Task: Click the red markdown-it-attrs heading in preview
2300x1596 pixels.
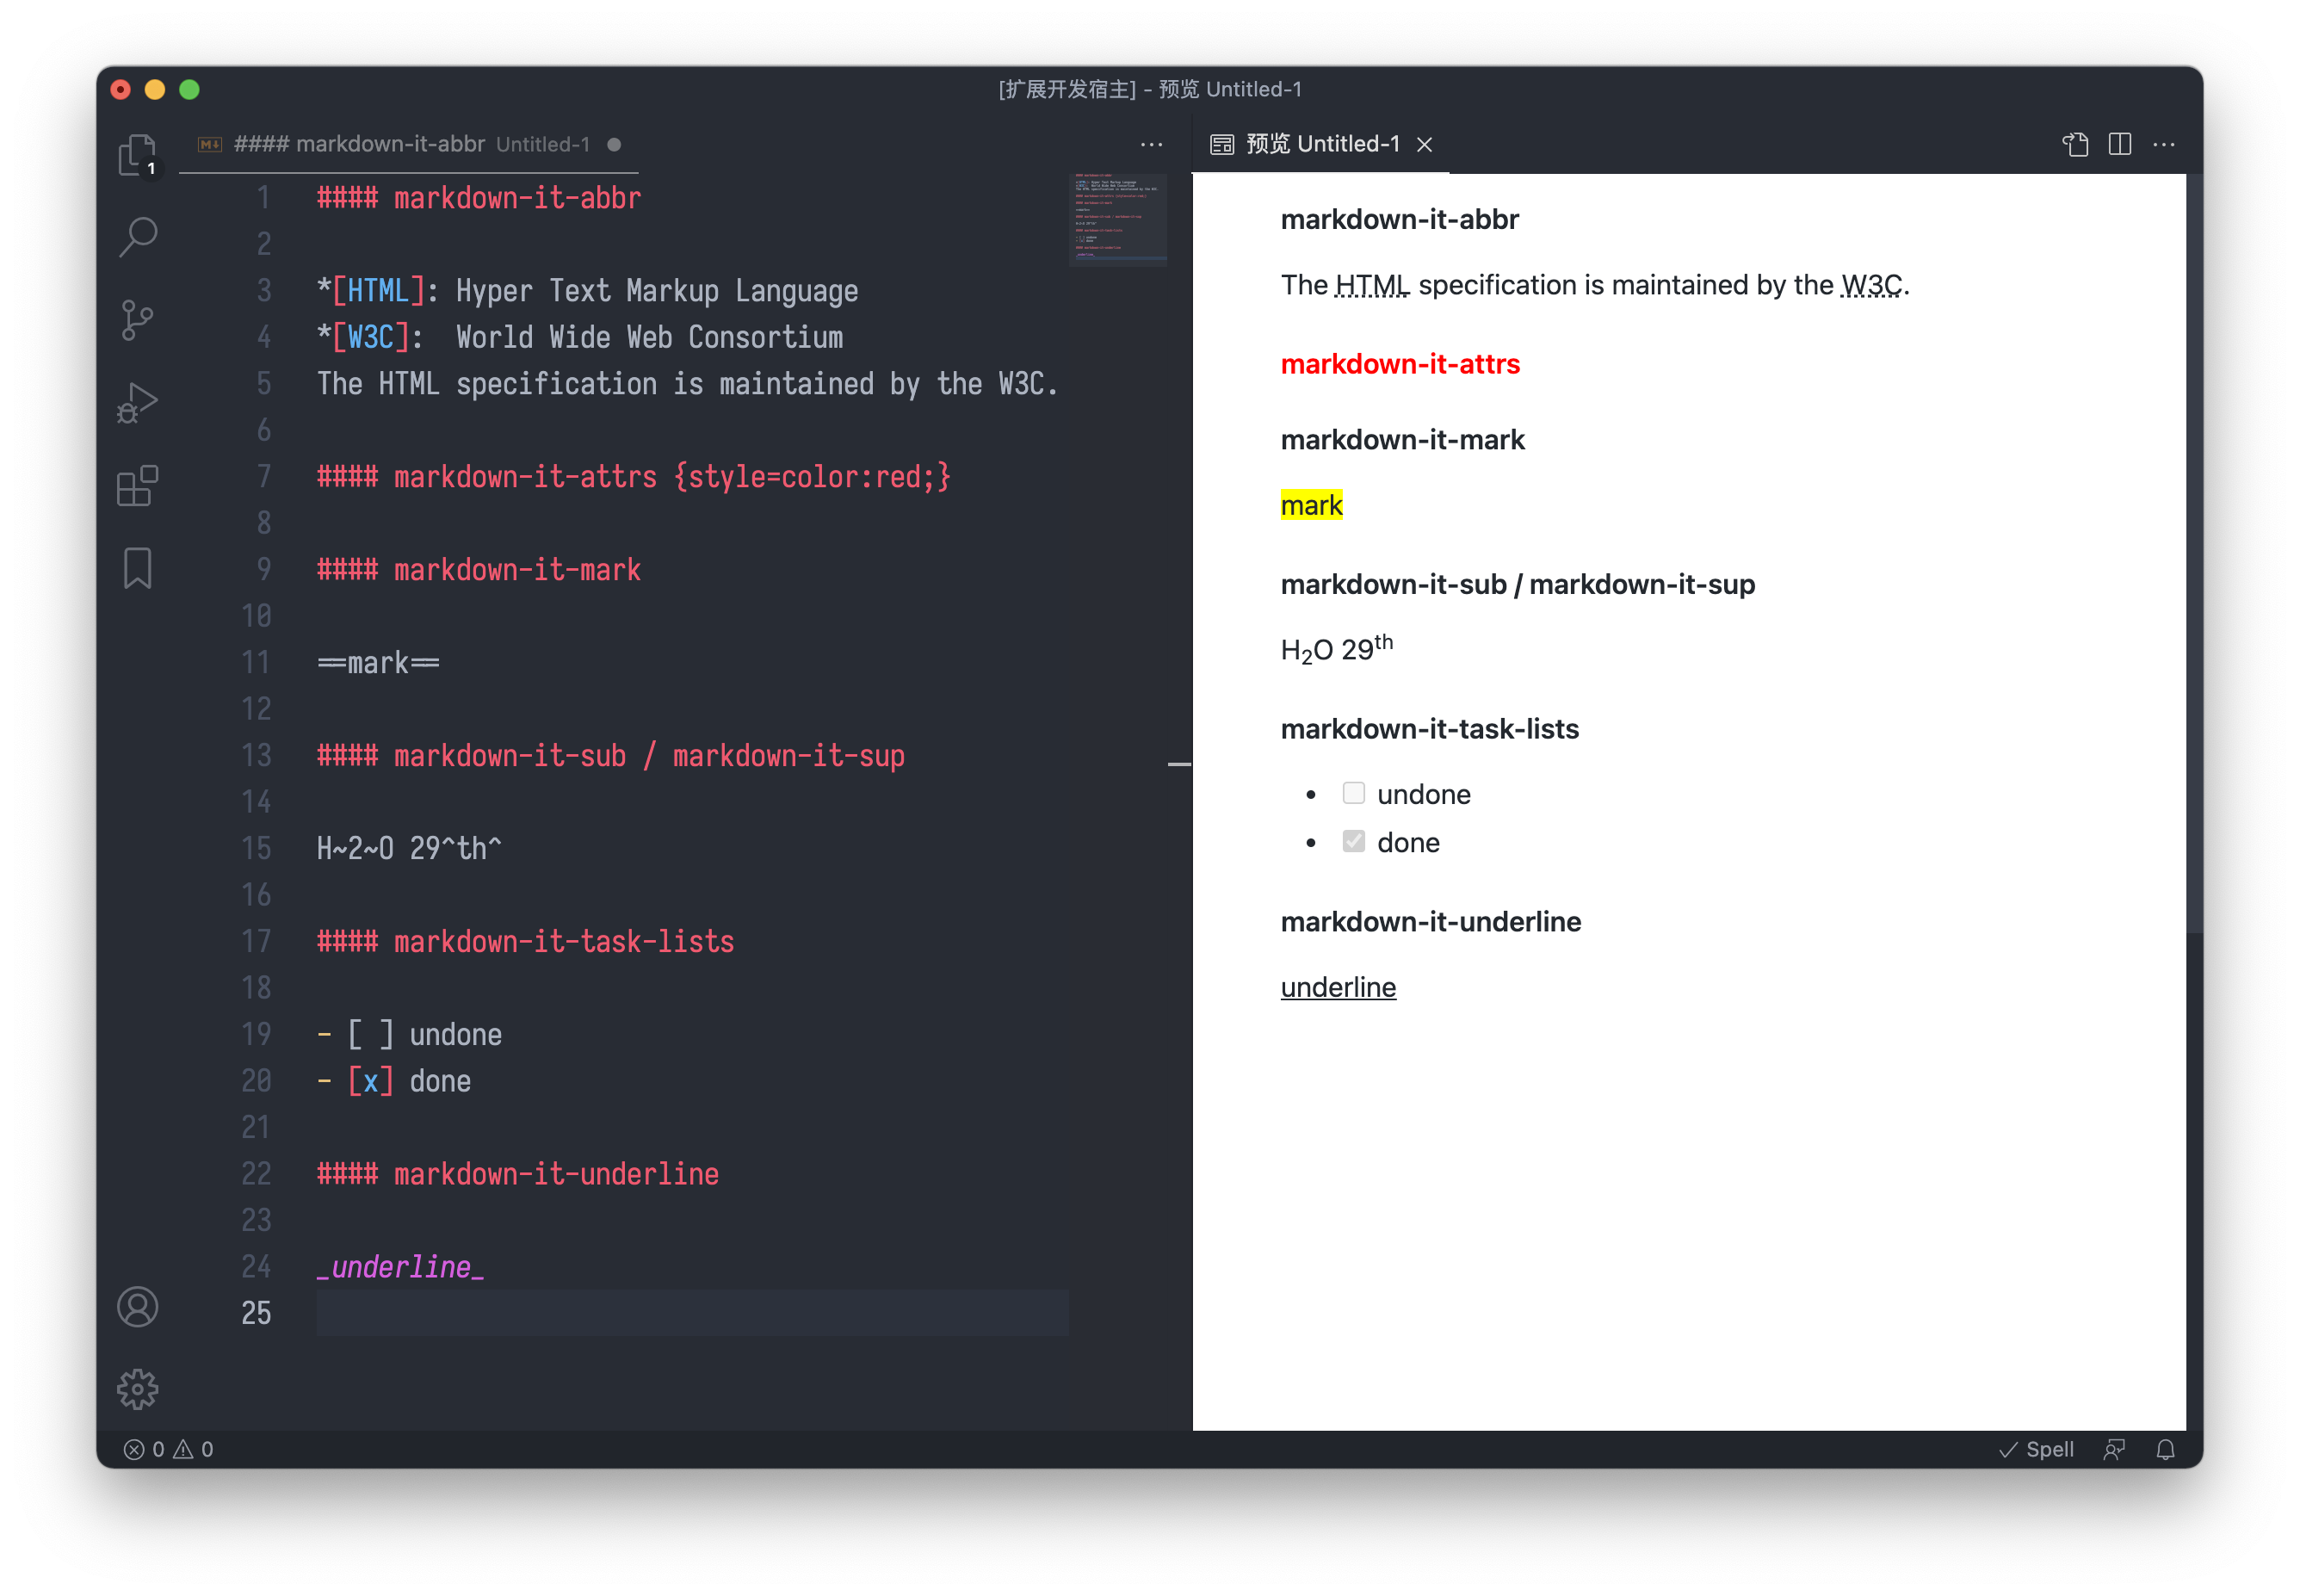Action: (1400, 364)
